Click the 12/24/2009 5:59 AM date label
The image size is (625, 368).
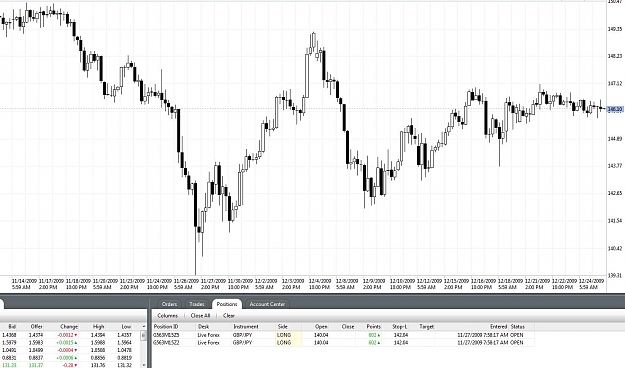tap(591, 284)
